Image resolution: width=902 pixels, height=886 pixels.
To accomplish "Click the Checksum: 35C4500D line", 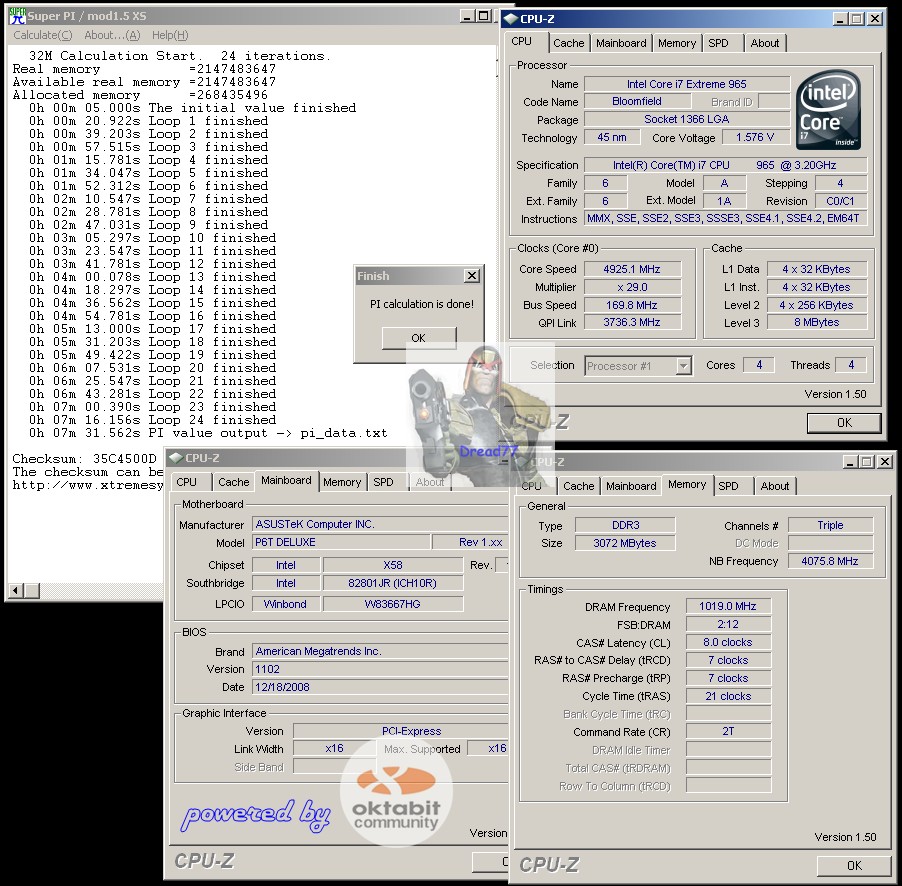I will 85,459.
